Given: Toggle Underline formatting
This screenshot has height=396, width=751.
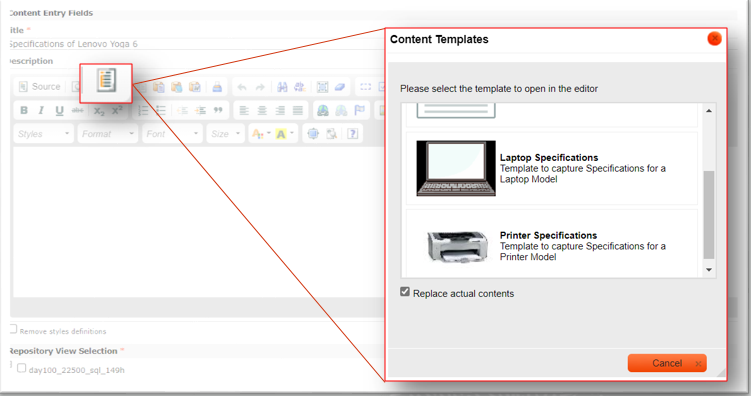Looking at the screenshot, I should coord(59,111).
